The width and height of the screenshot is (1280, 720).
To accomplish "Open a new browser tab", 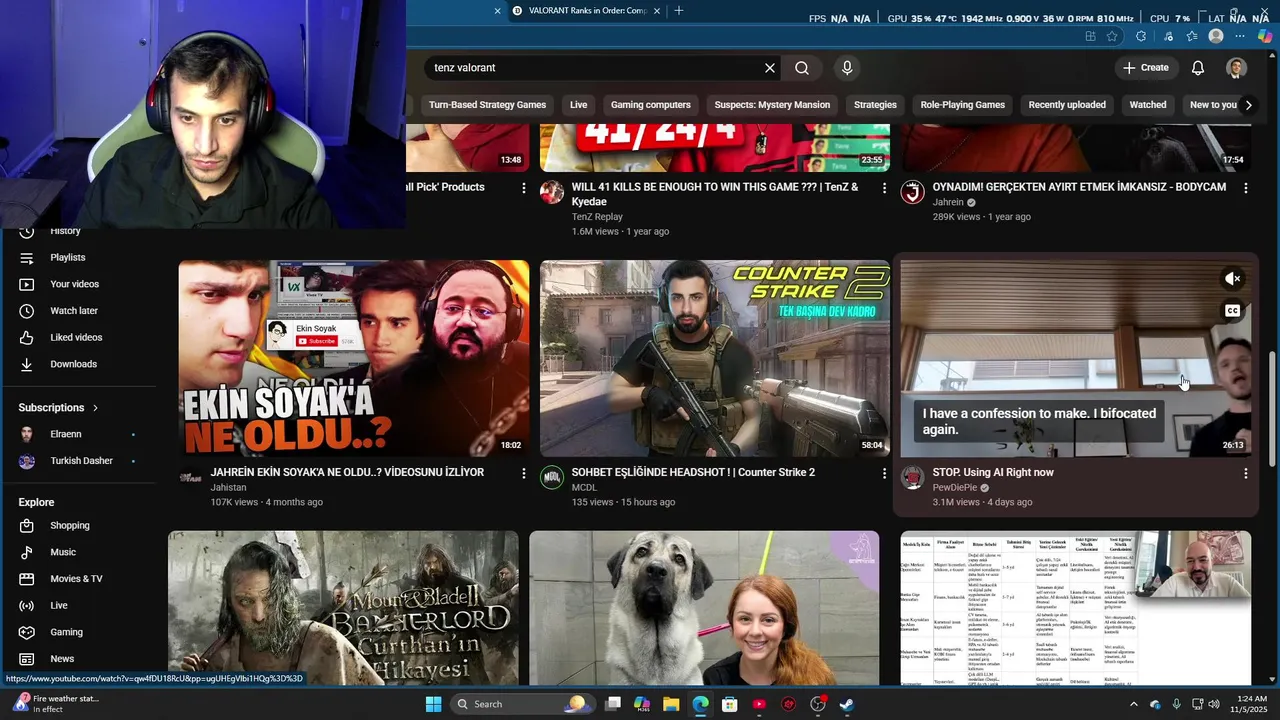I will (x=679, y=11).
